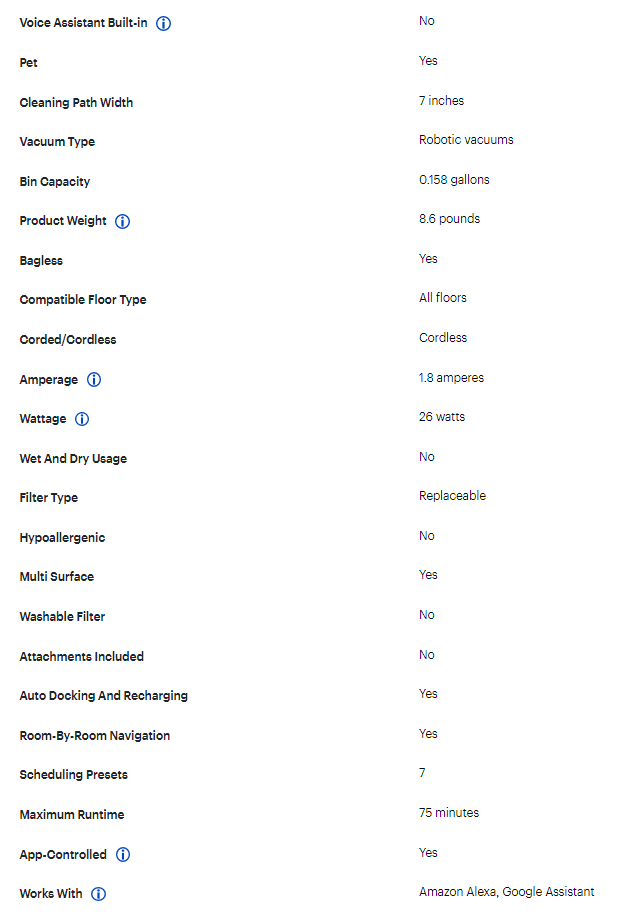This screenshot has height=922, width=624.
Task: Click the 75 minutes runtime value
Action: click(x=449, y=813)
